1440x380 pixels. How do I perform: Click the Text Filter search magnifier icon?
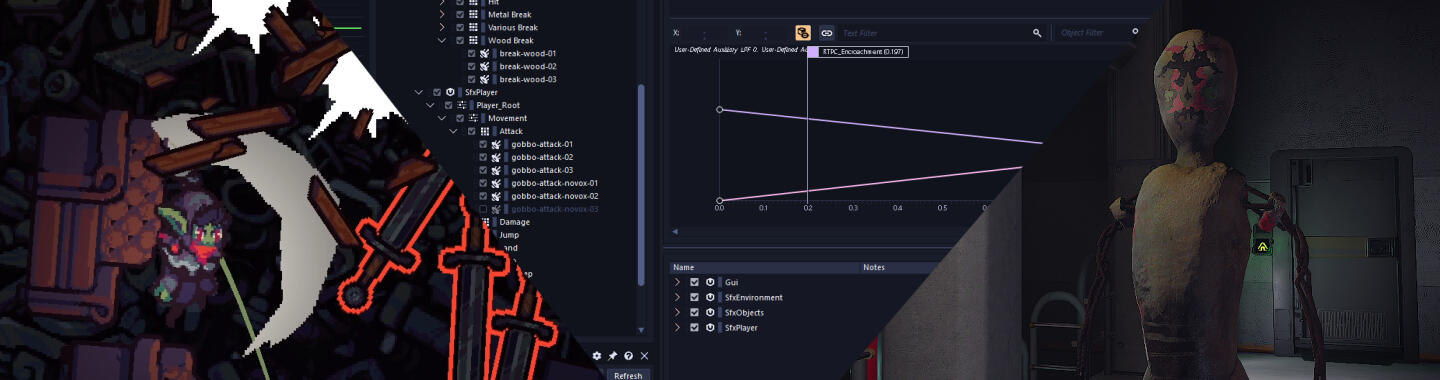(x=1037, y=33)
